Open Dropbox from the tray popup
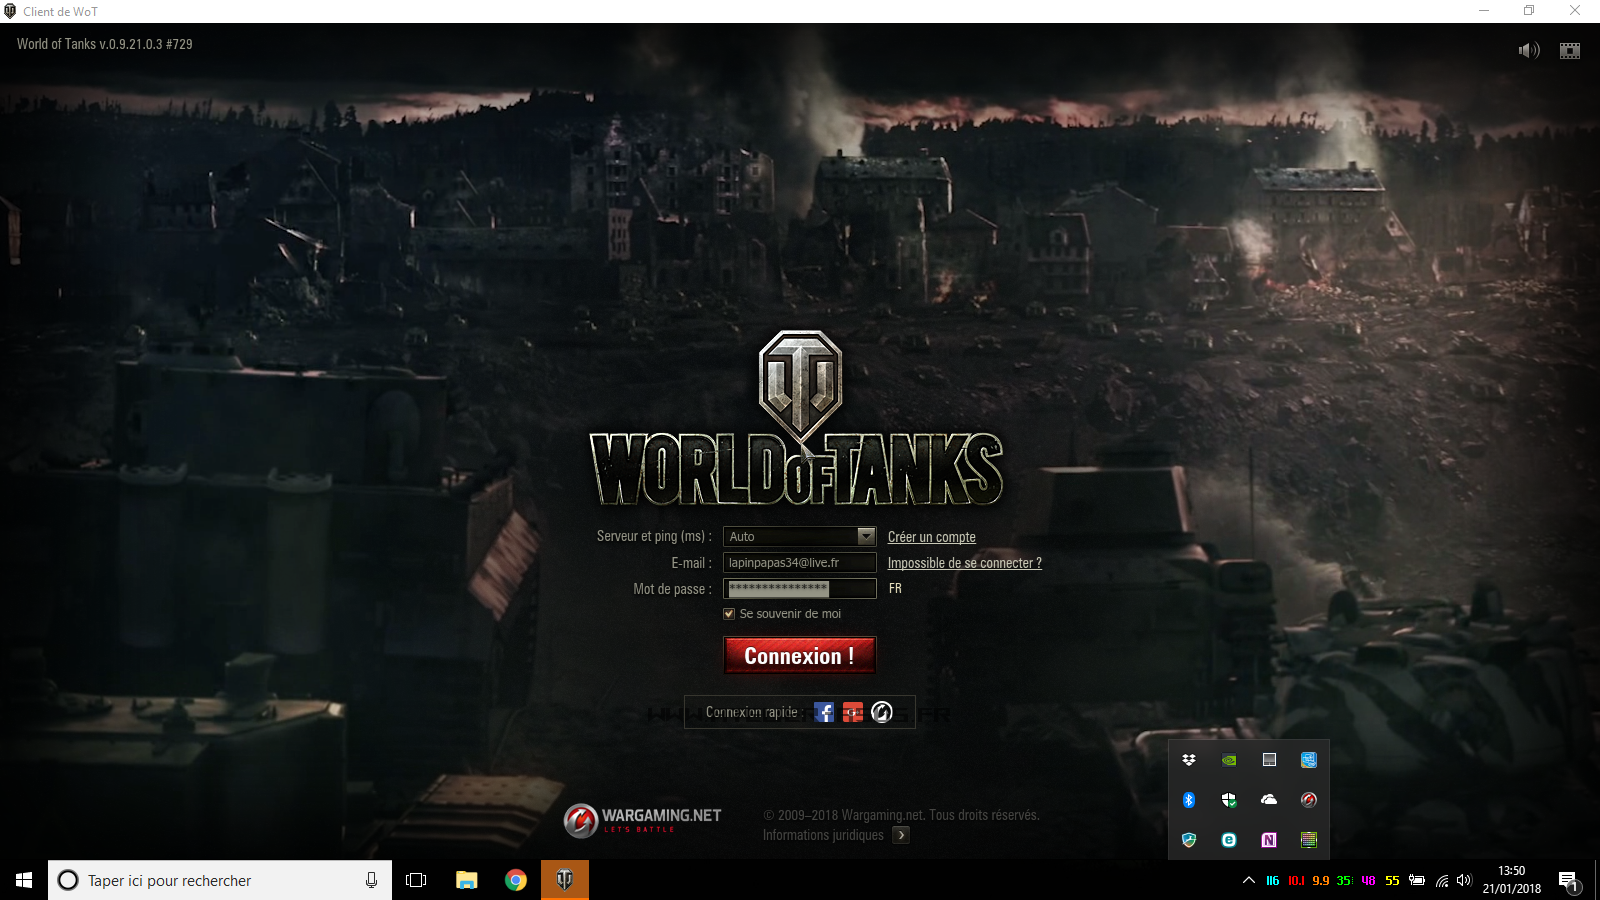The height and width of the screenshot is (900, 1600). point(1189,760)
